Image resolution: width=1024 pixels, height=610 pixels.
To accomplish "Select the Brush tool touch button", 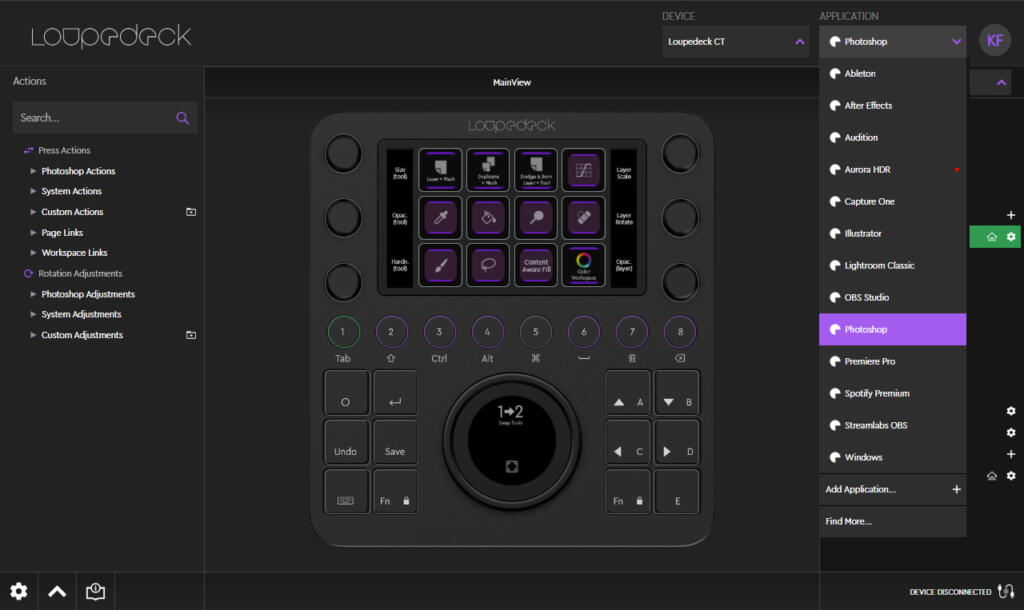I will click(x=439, y=265).
